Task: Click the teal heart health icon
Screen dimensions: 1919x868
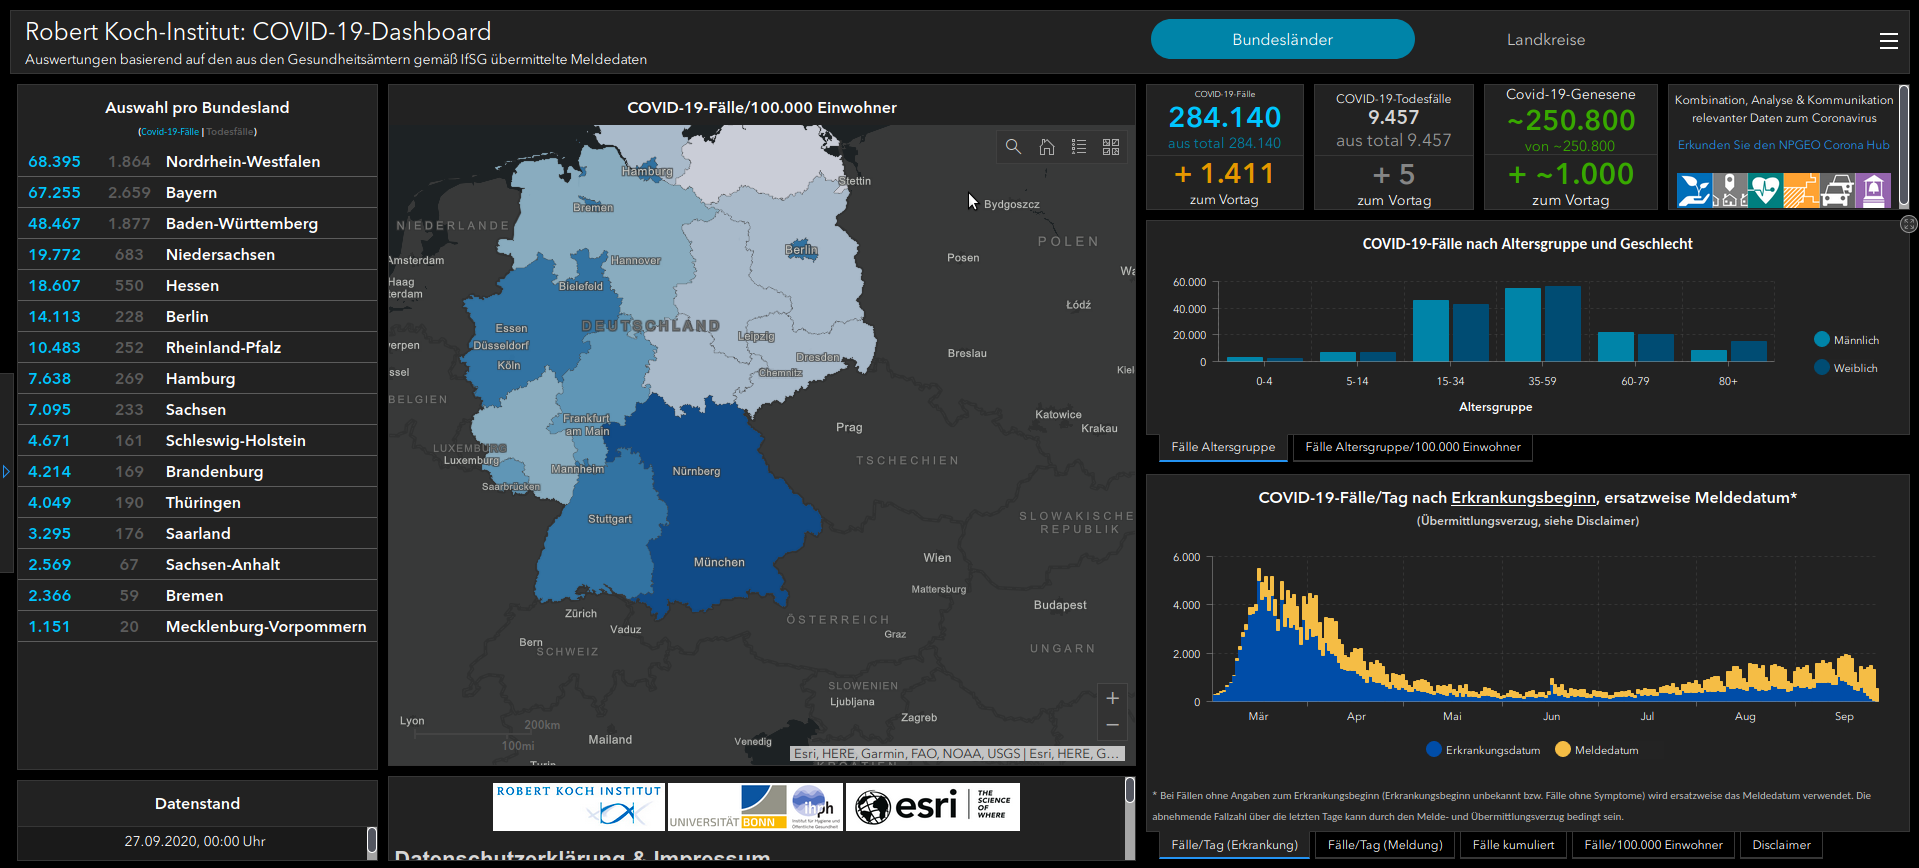Action: point(1765,190)
